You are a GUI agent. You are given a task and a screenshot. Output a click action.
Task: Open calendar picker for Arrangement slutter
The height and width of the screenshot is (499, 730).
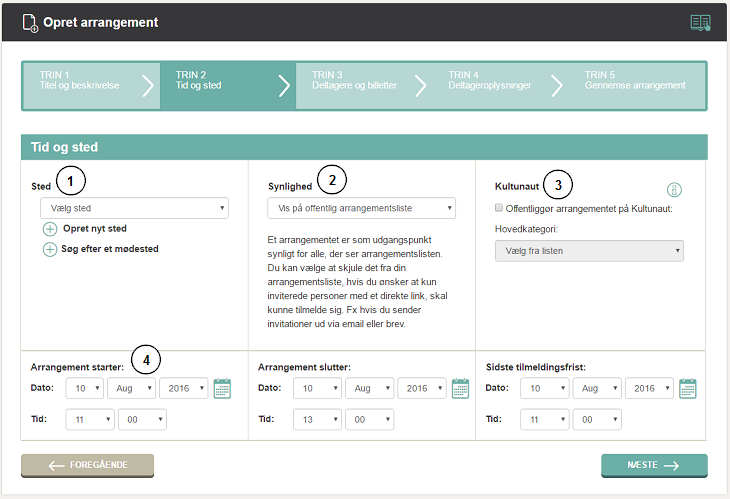(460, 388)
